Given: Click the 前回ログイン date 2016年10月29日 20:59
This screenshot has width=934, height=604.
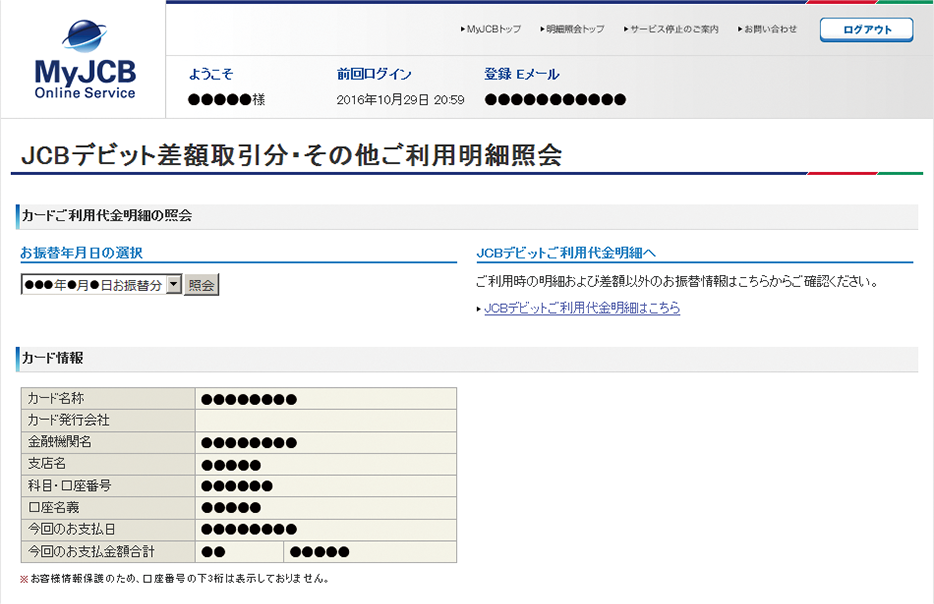Looking at the screenshot, I should pos(400,99).
